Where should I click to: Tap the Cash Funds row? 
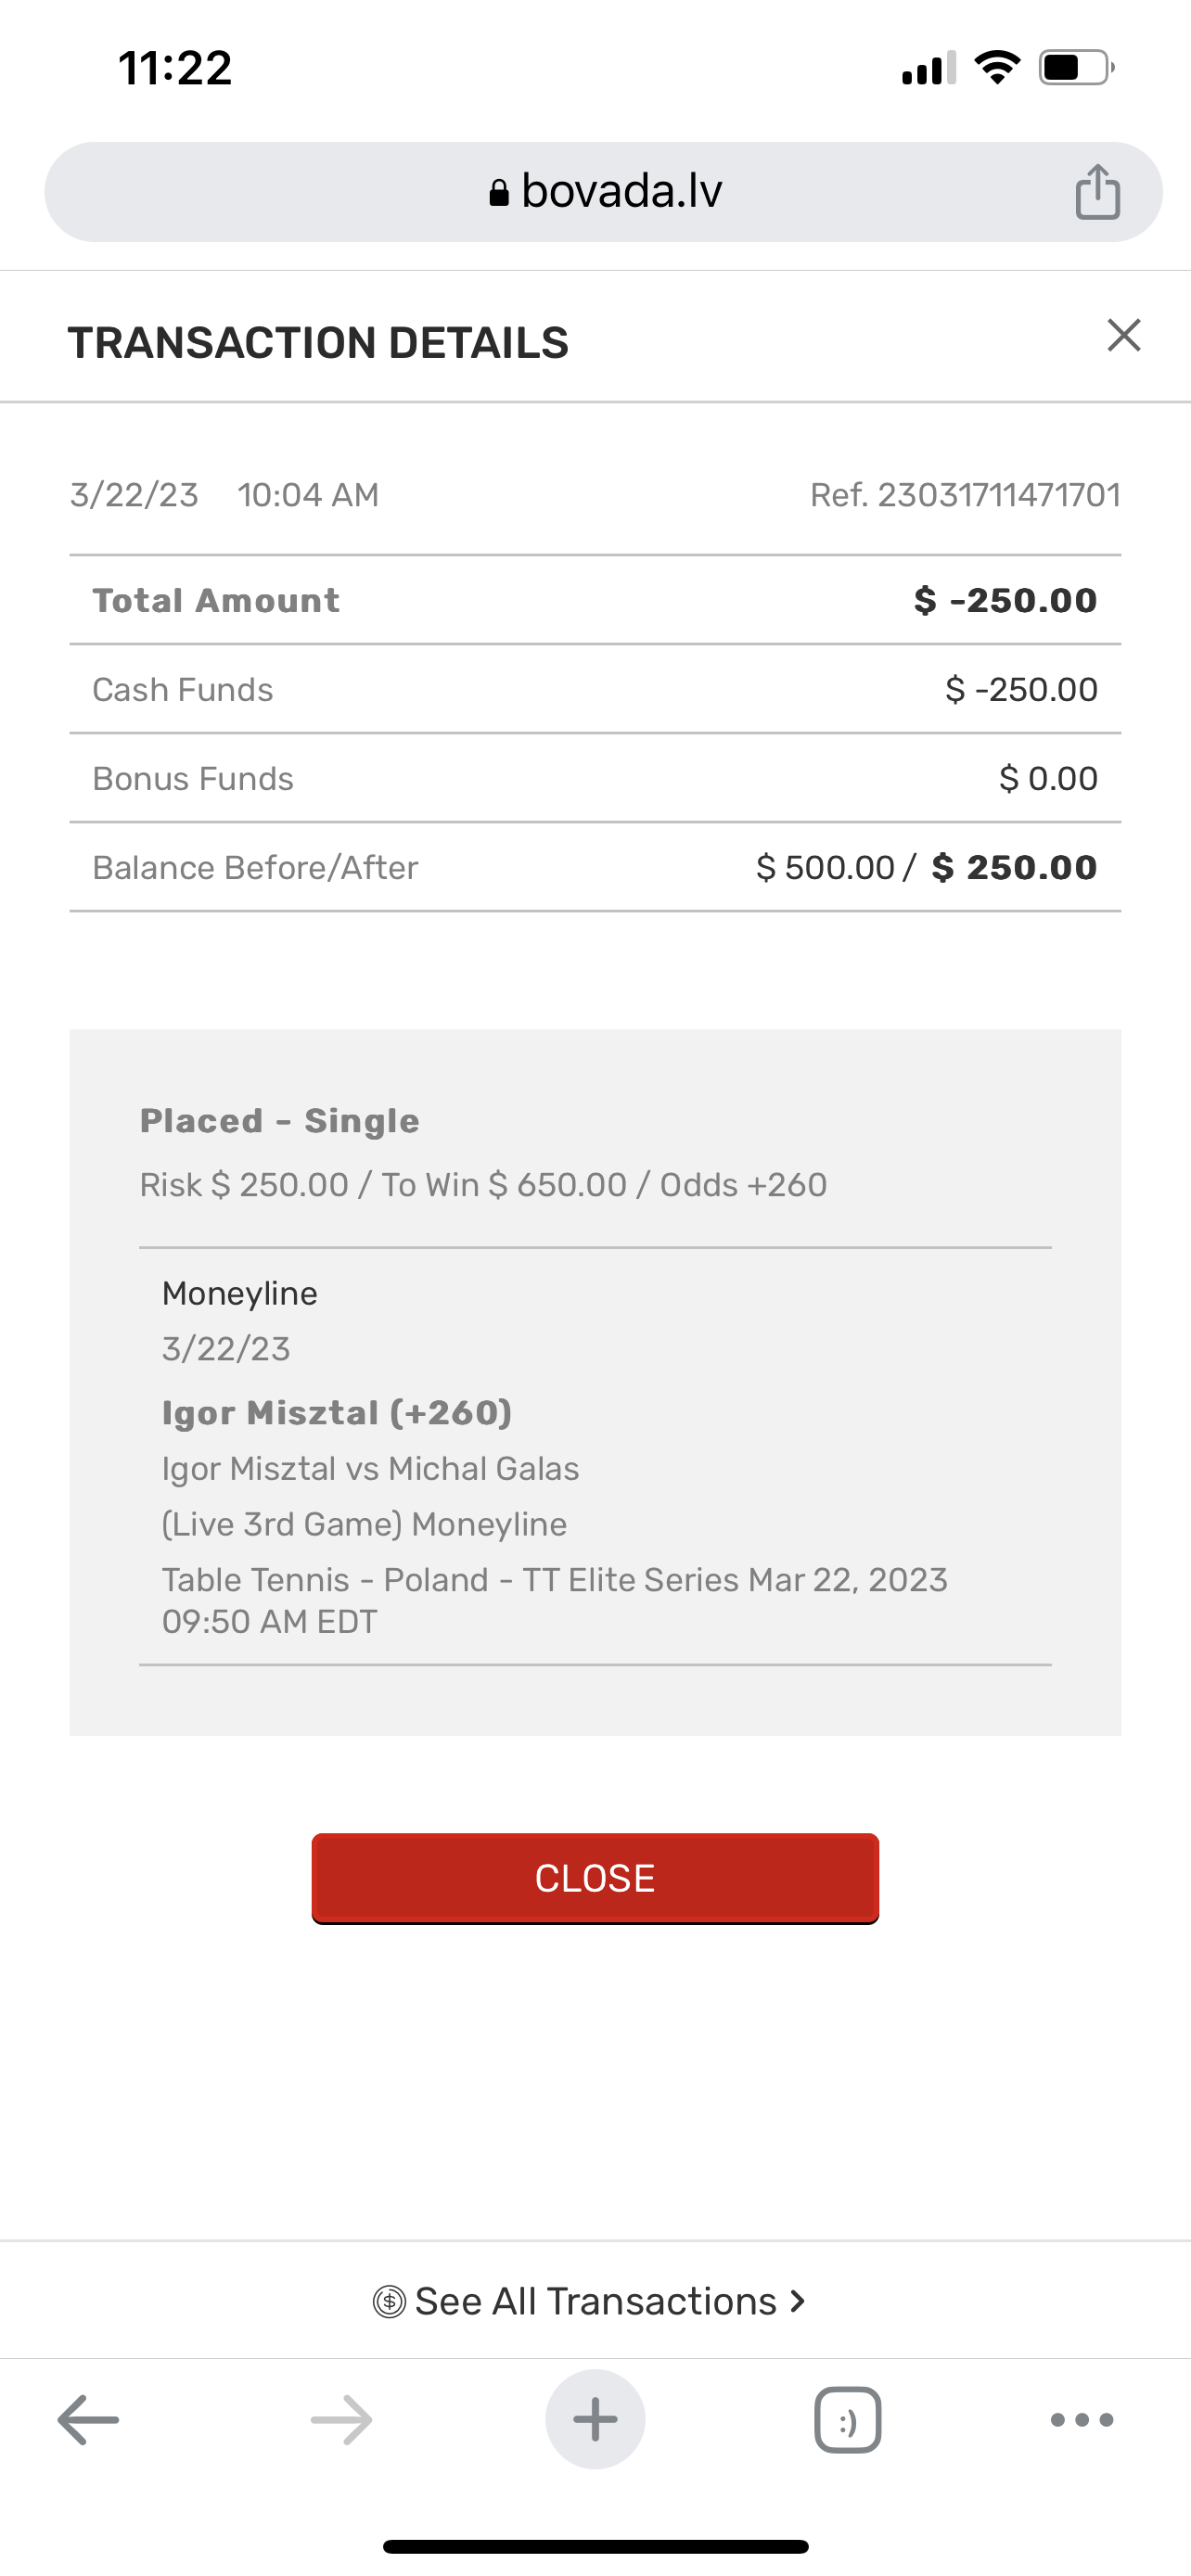[x=595, y=689]
